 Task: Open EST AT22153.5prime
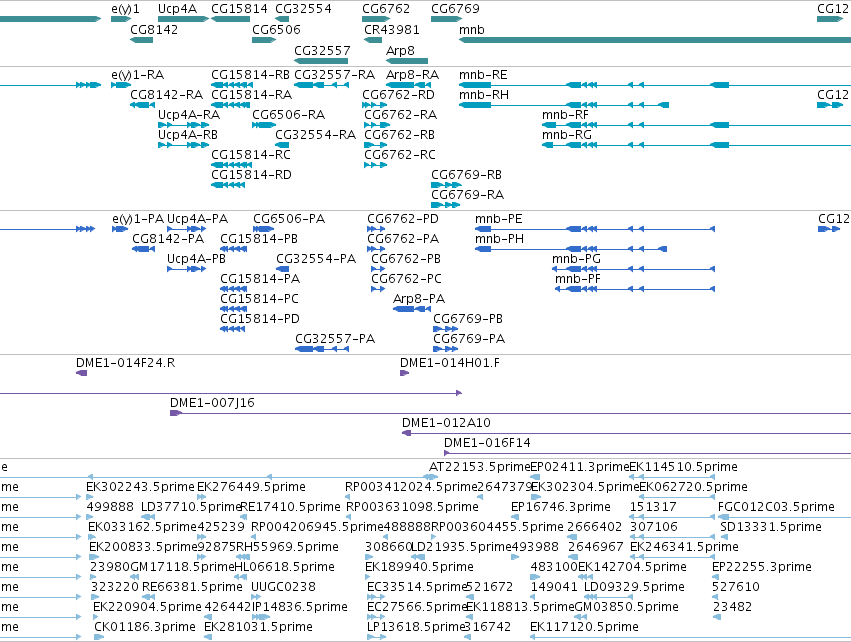[x=479, y=467]
